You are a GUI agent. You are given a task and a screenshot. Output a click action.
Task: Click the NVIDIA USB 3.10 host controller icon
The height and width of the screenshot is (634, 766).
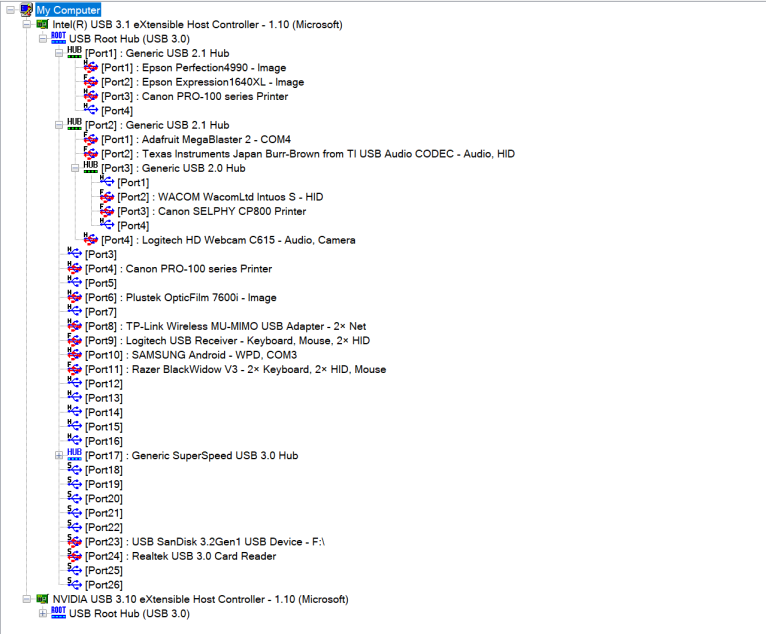pyautogui.click(x=43, y=599)
